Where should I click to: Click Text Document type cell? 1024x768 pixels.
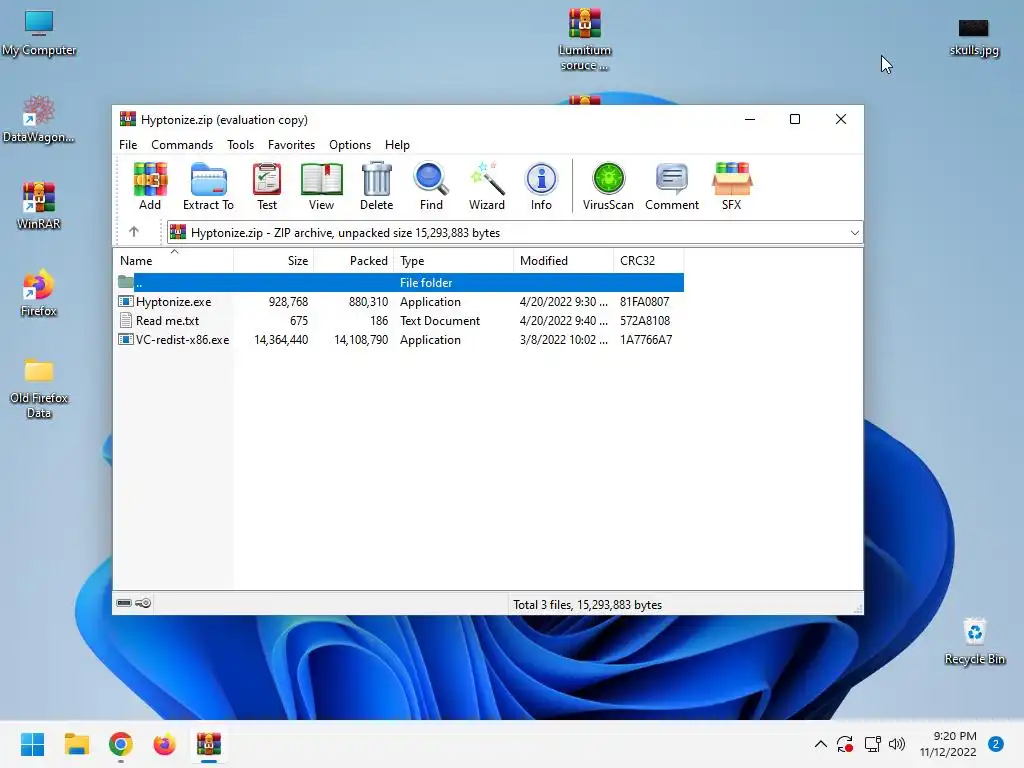440,321
